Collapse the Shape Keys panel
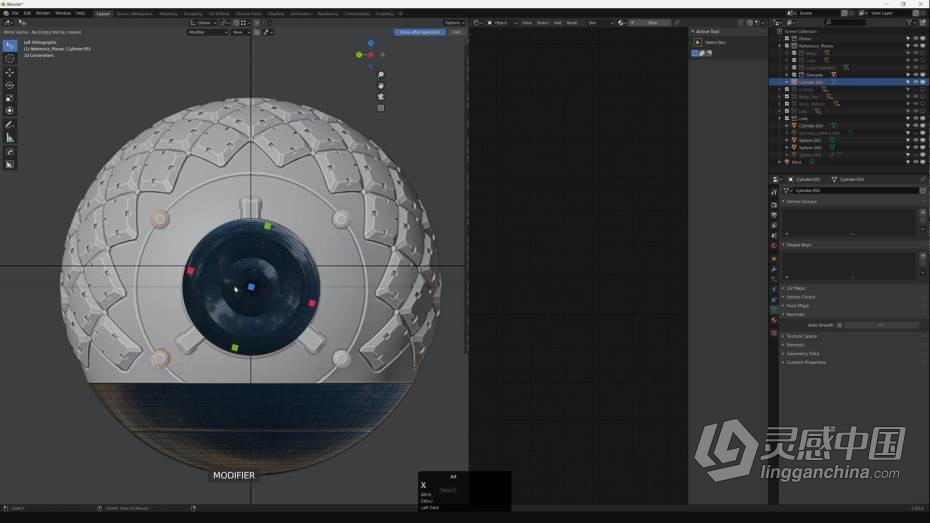 point(798,245)
